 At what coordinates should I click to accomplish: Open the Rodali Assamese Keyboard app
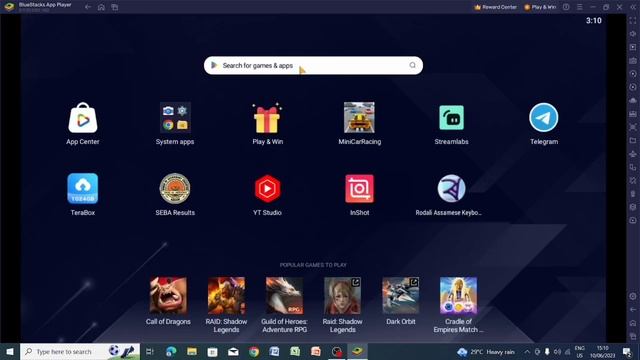[451, 189]
